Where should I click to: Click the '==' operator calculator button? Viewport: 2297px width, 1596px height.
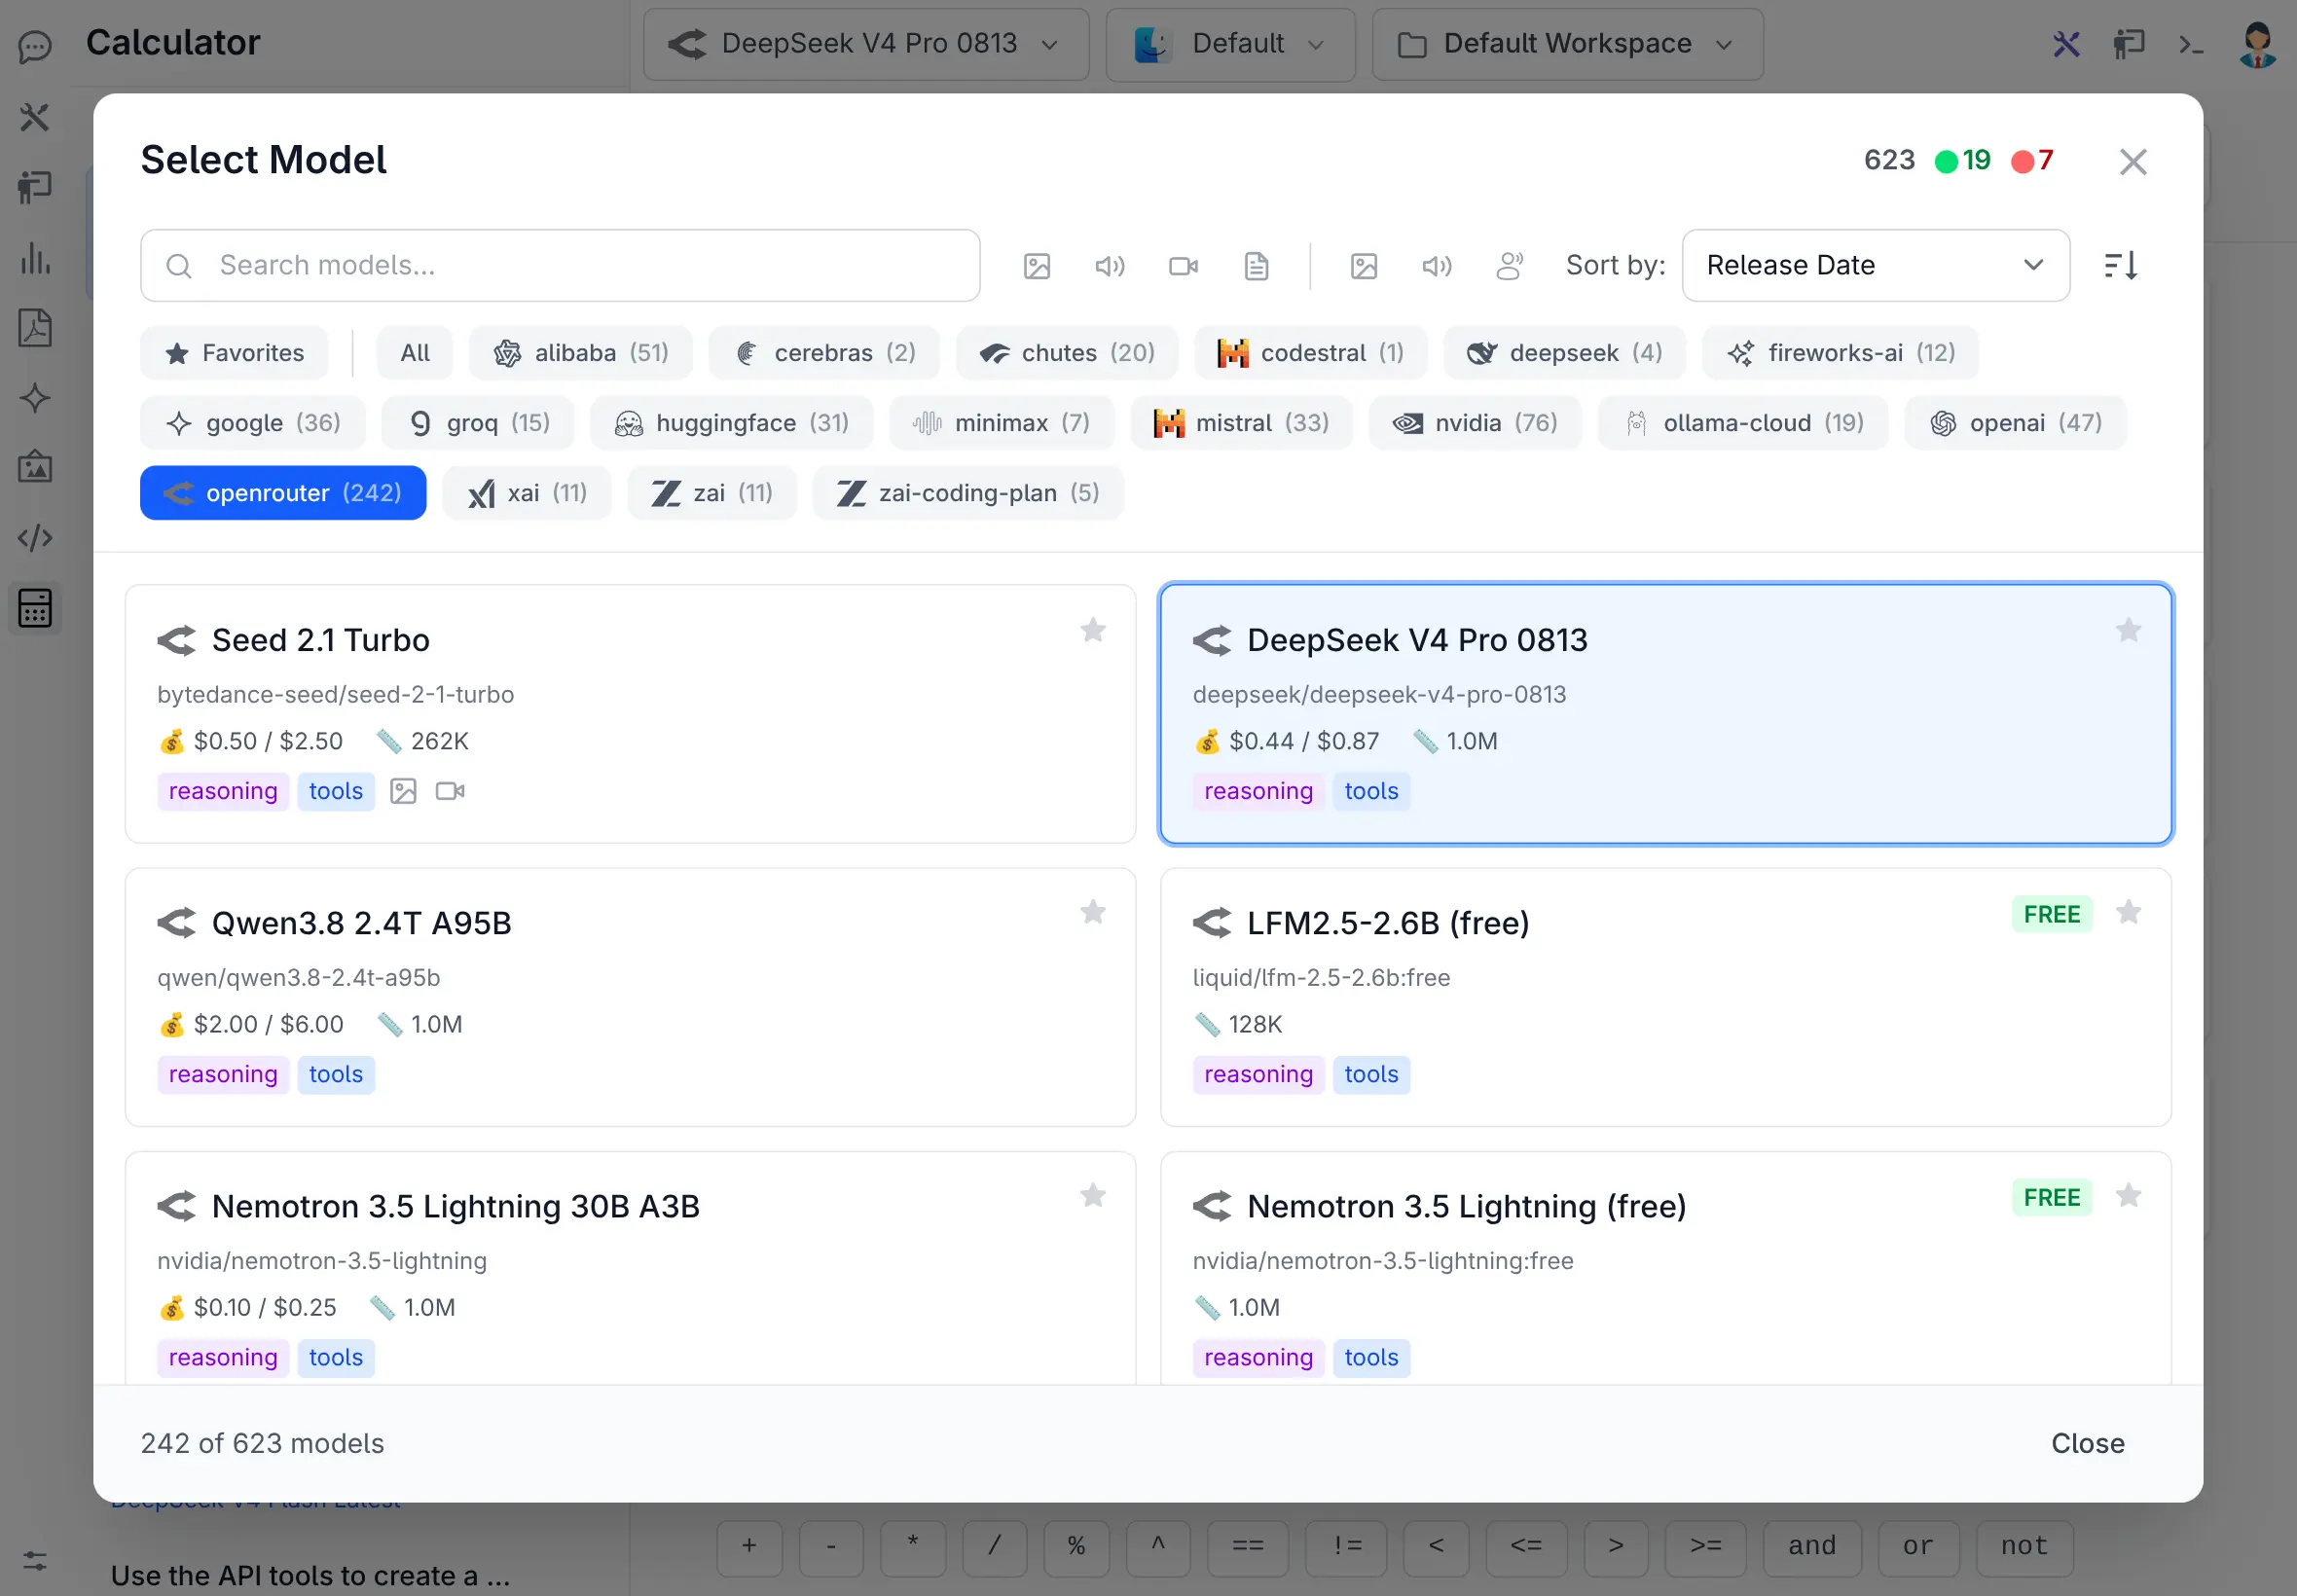coord(1248,1547)
